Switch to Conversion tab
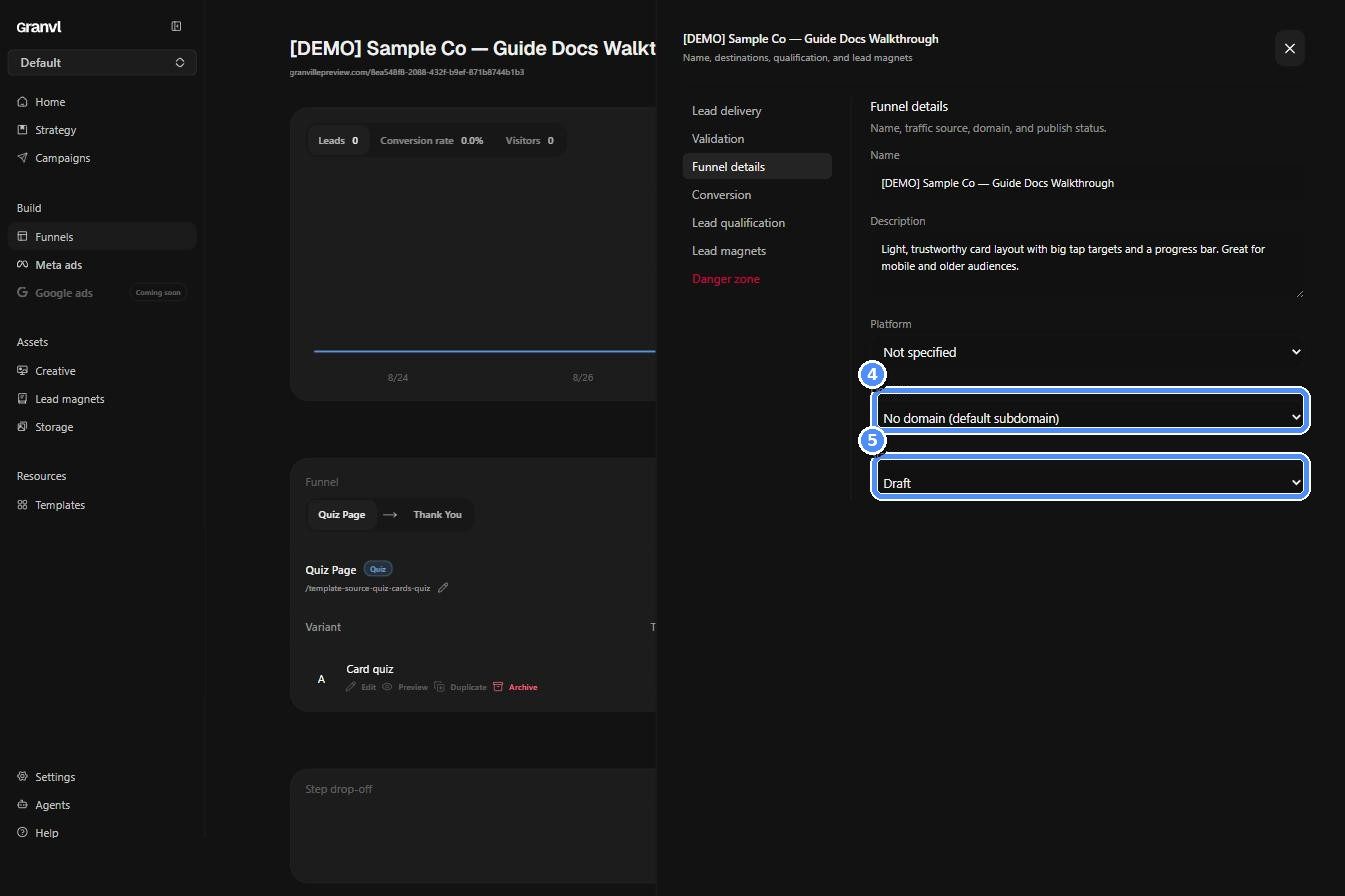 click(x=757, y=195)
